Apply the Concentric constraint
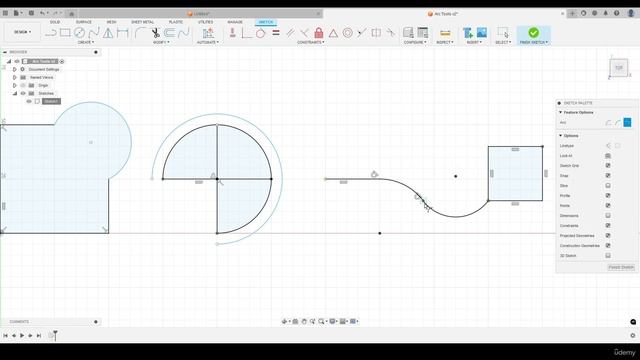The height and width of the screenshot is (360, 640). pos(348,33)
